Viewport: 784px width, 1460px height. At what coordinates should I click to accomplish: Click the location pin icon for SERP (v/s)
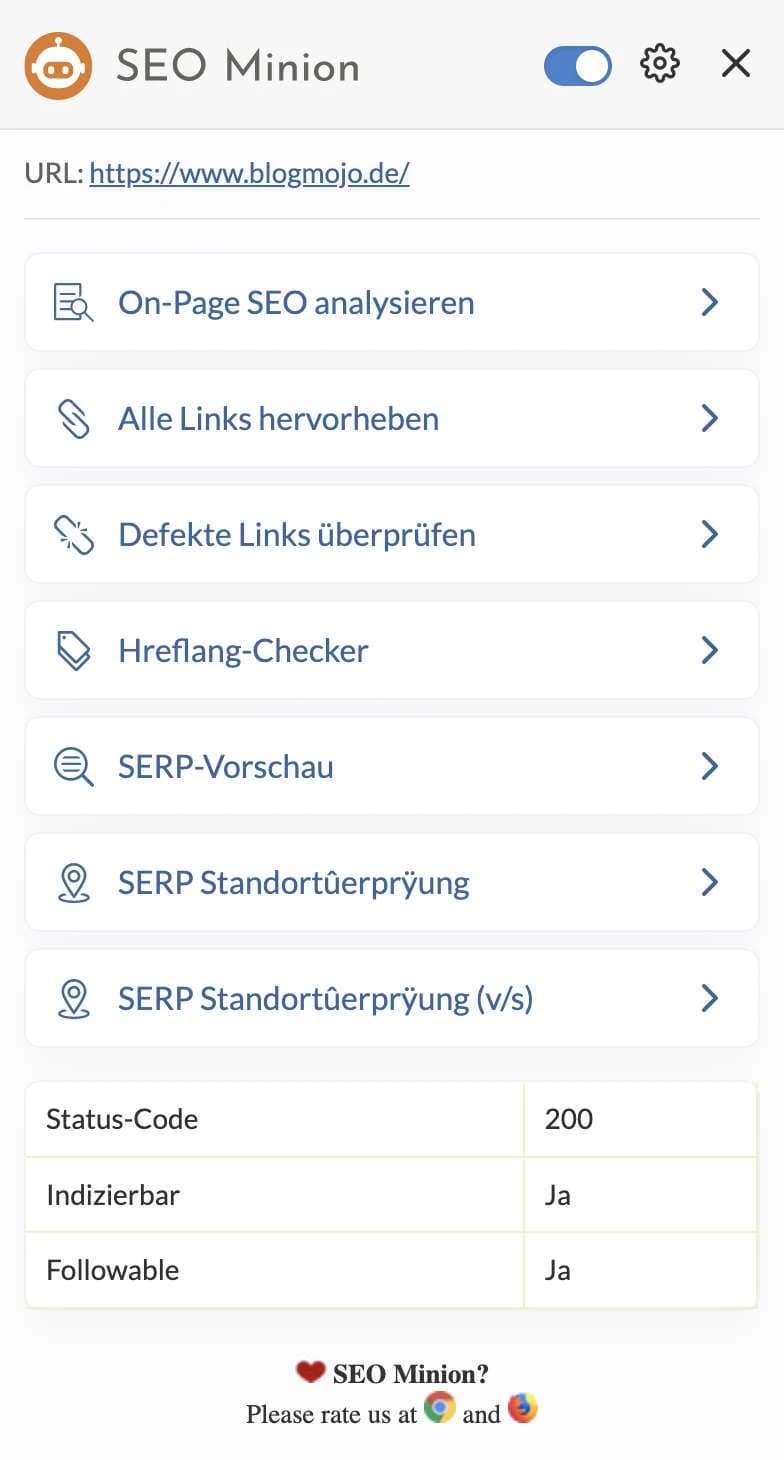point(73,999)
